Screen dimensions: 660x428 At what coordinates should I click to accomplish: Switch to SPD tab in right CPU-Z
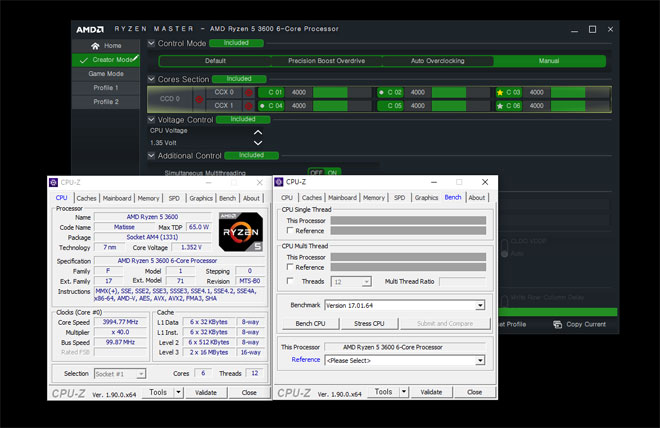coord(399,198)
